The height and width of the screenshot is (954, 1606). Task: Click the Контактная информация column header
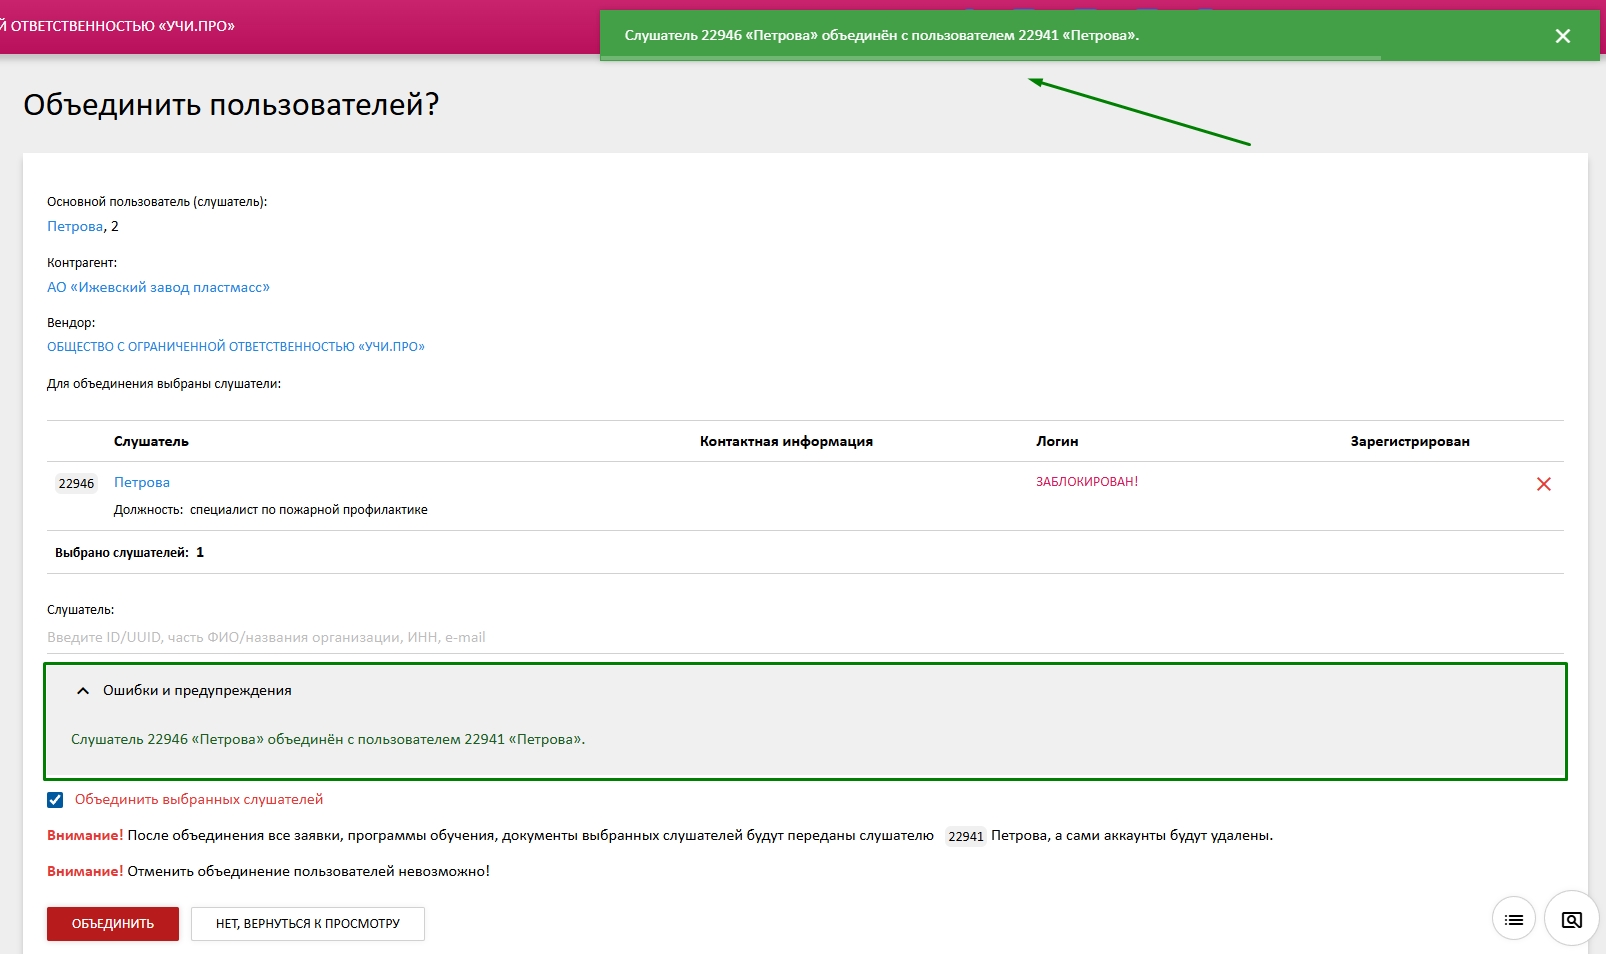pyautogui.click(x=786, y=442)
